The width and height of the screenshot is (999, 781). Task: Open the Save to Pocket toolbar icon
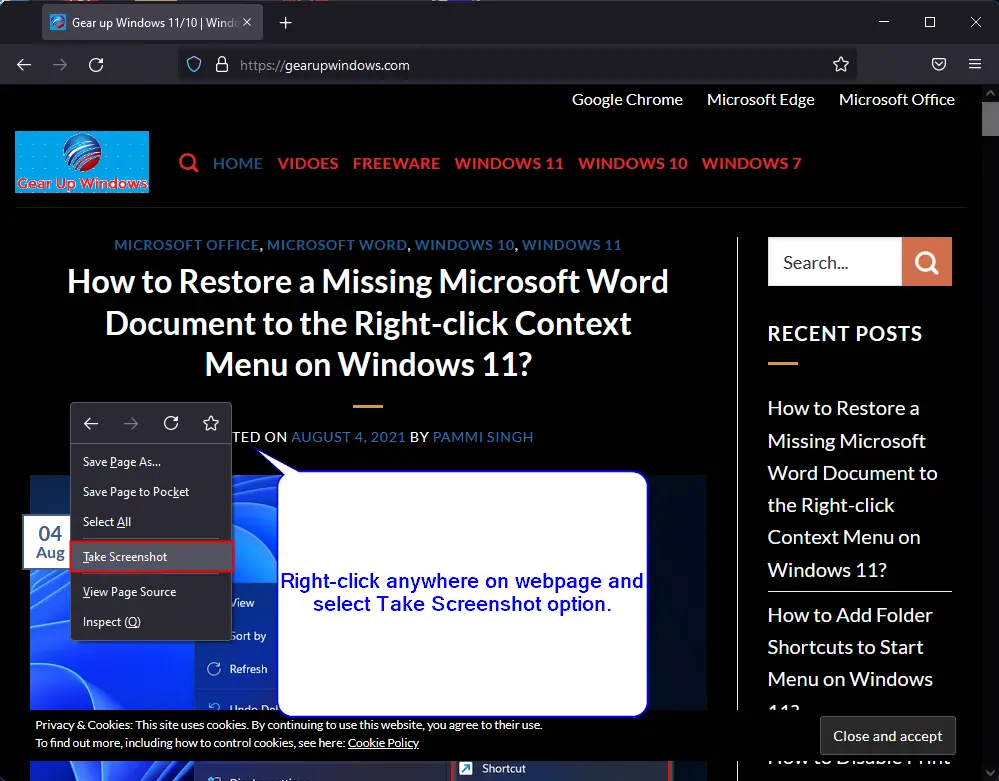pos(938,64)
